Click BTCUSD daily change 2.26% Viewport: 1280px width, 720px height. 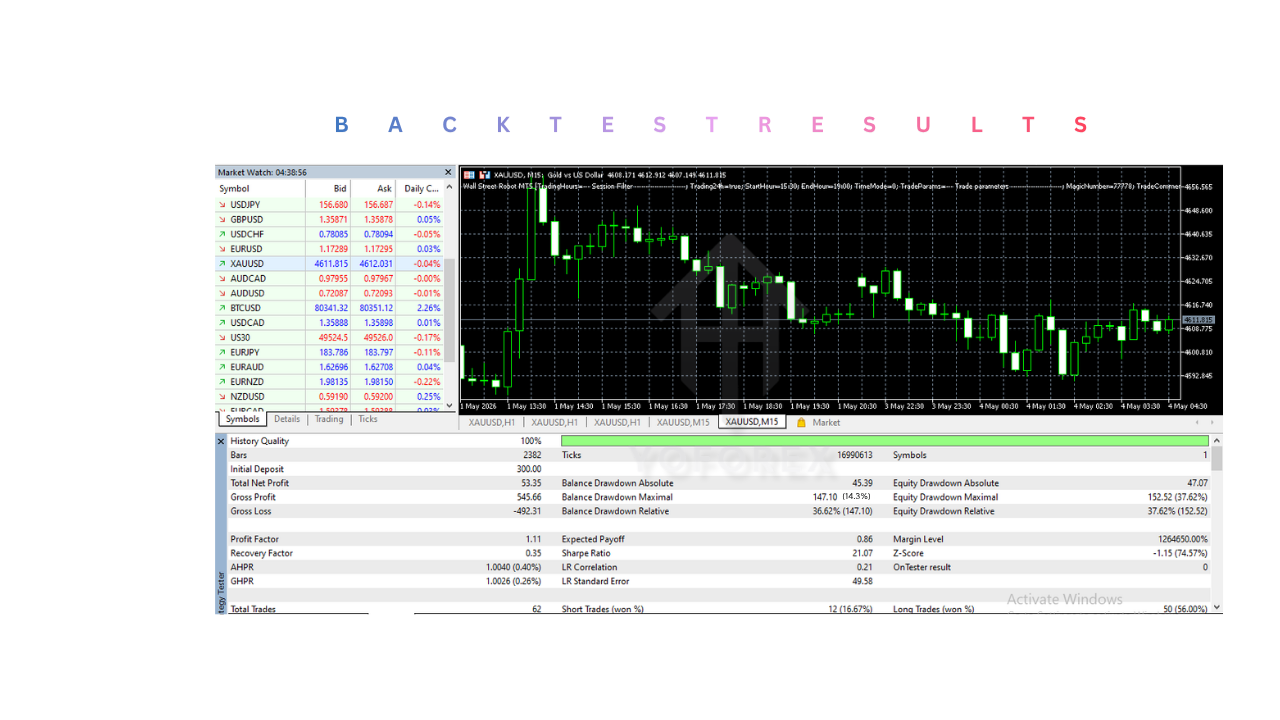tap(428, 308)
